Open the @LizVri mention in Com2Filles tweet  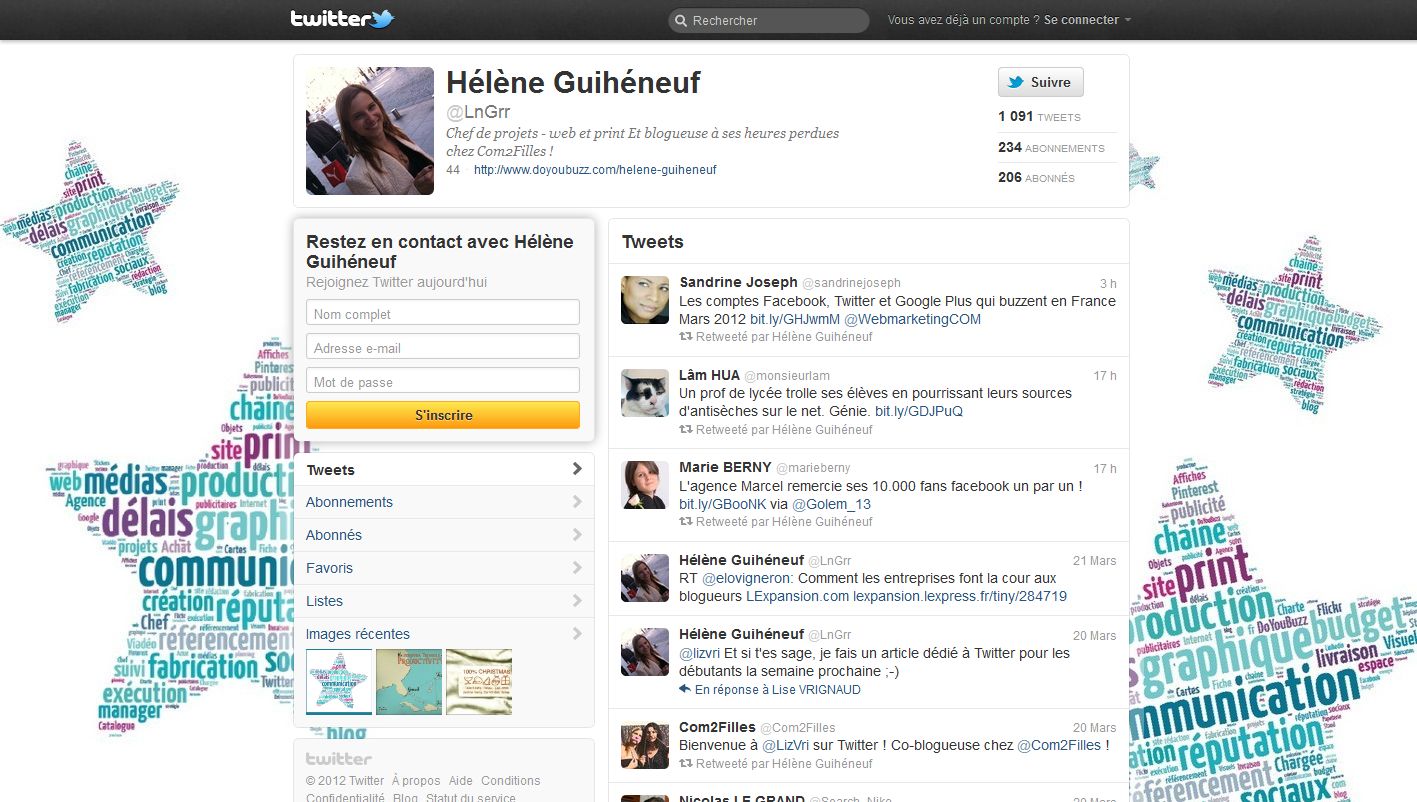(785, 745)
